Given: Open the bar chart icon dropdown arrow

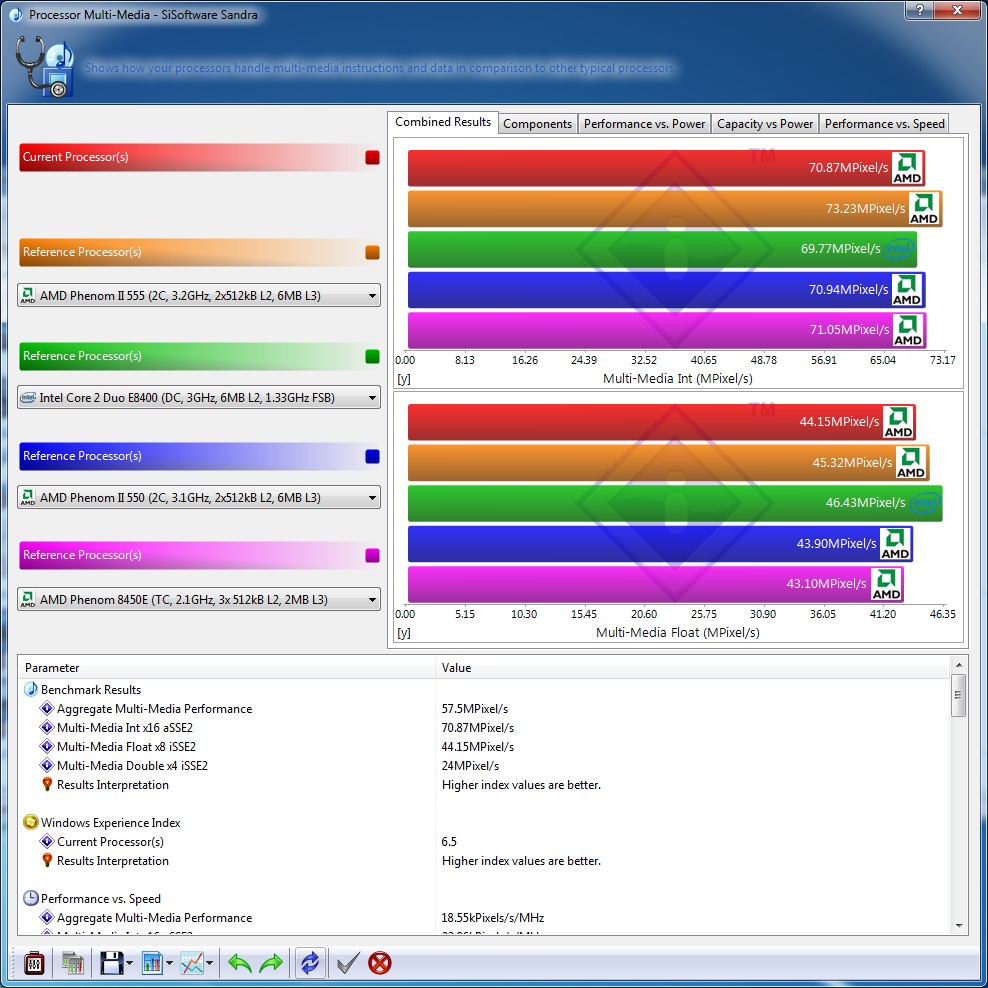Looking at the screenshot, I should tap(169, 963).
